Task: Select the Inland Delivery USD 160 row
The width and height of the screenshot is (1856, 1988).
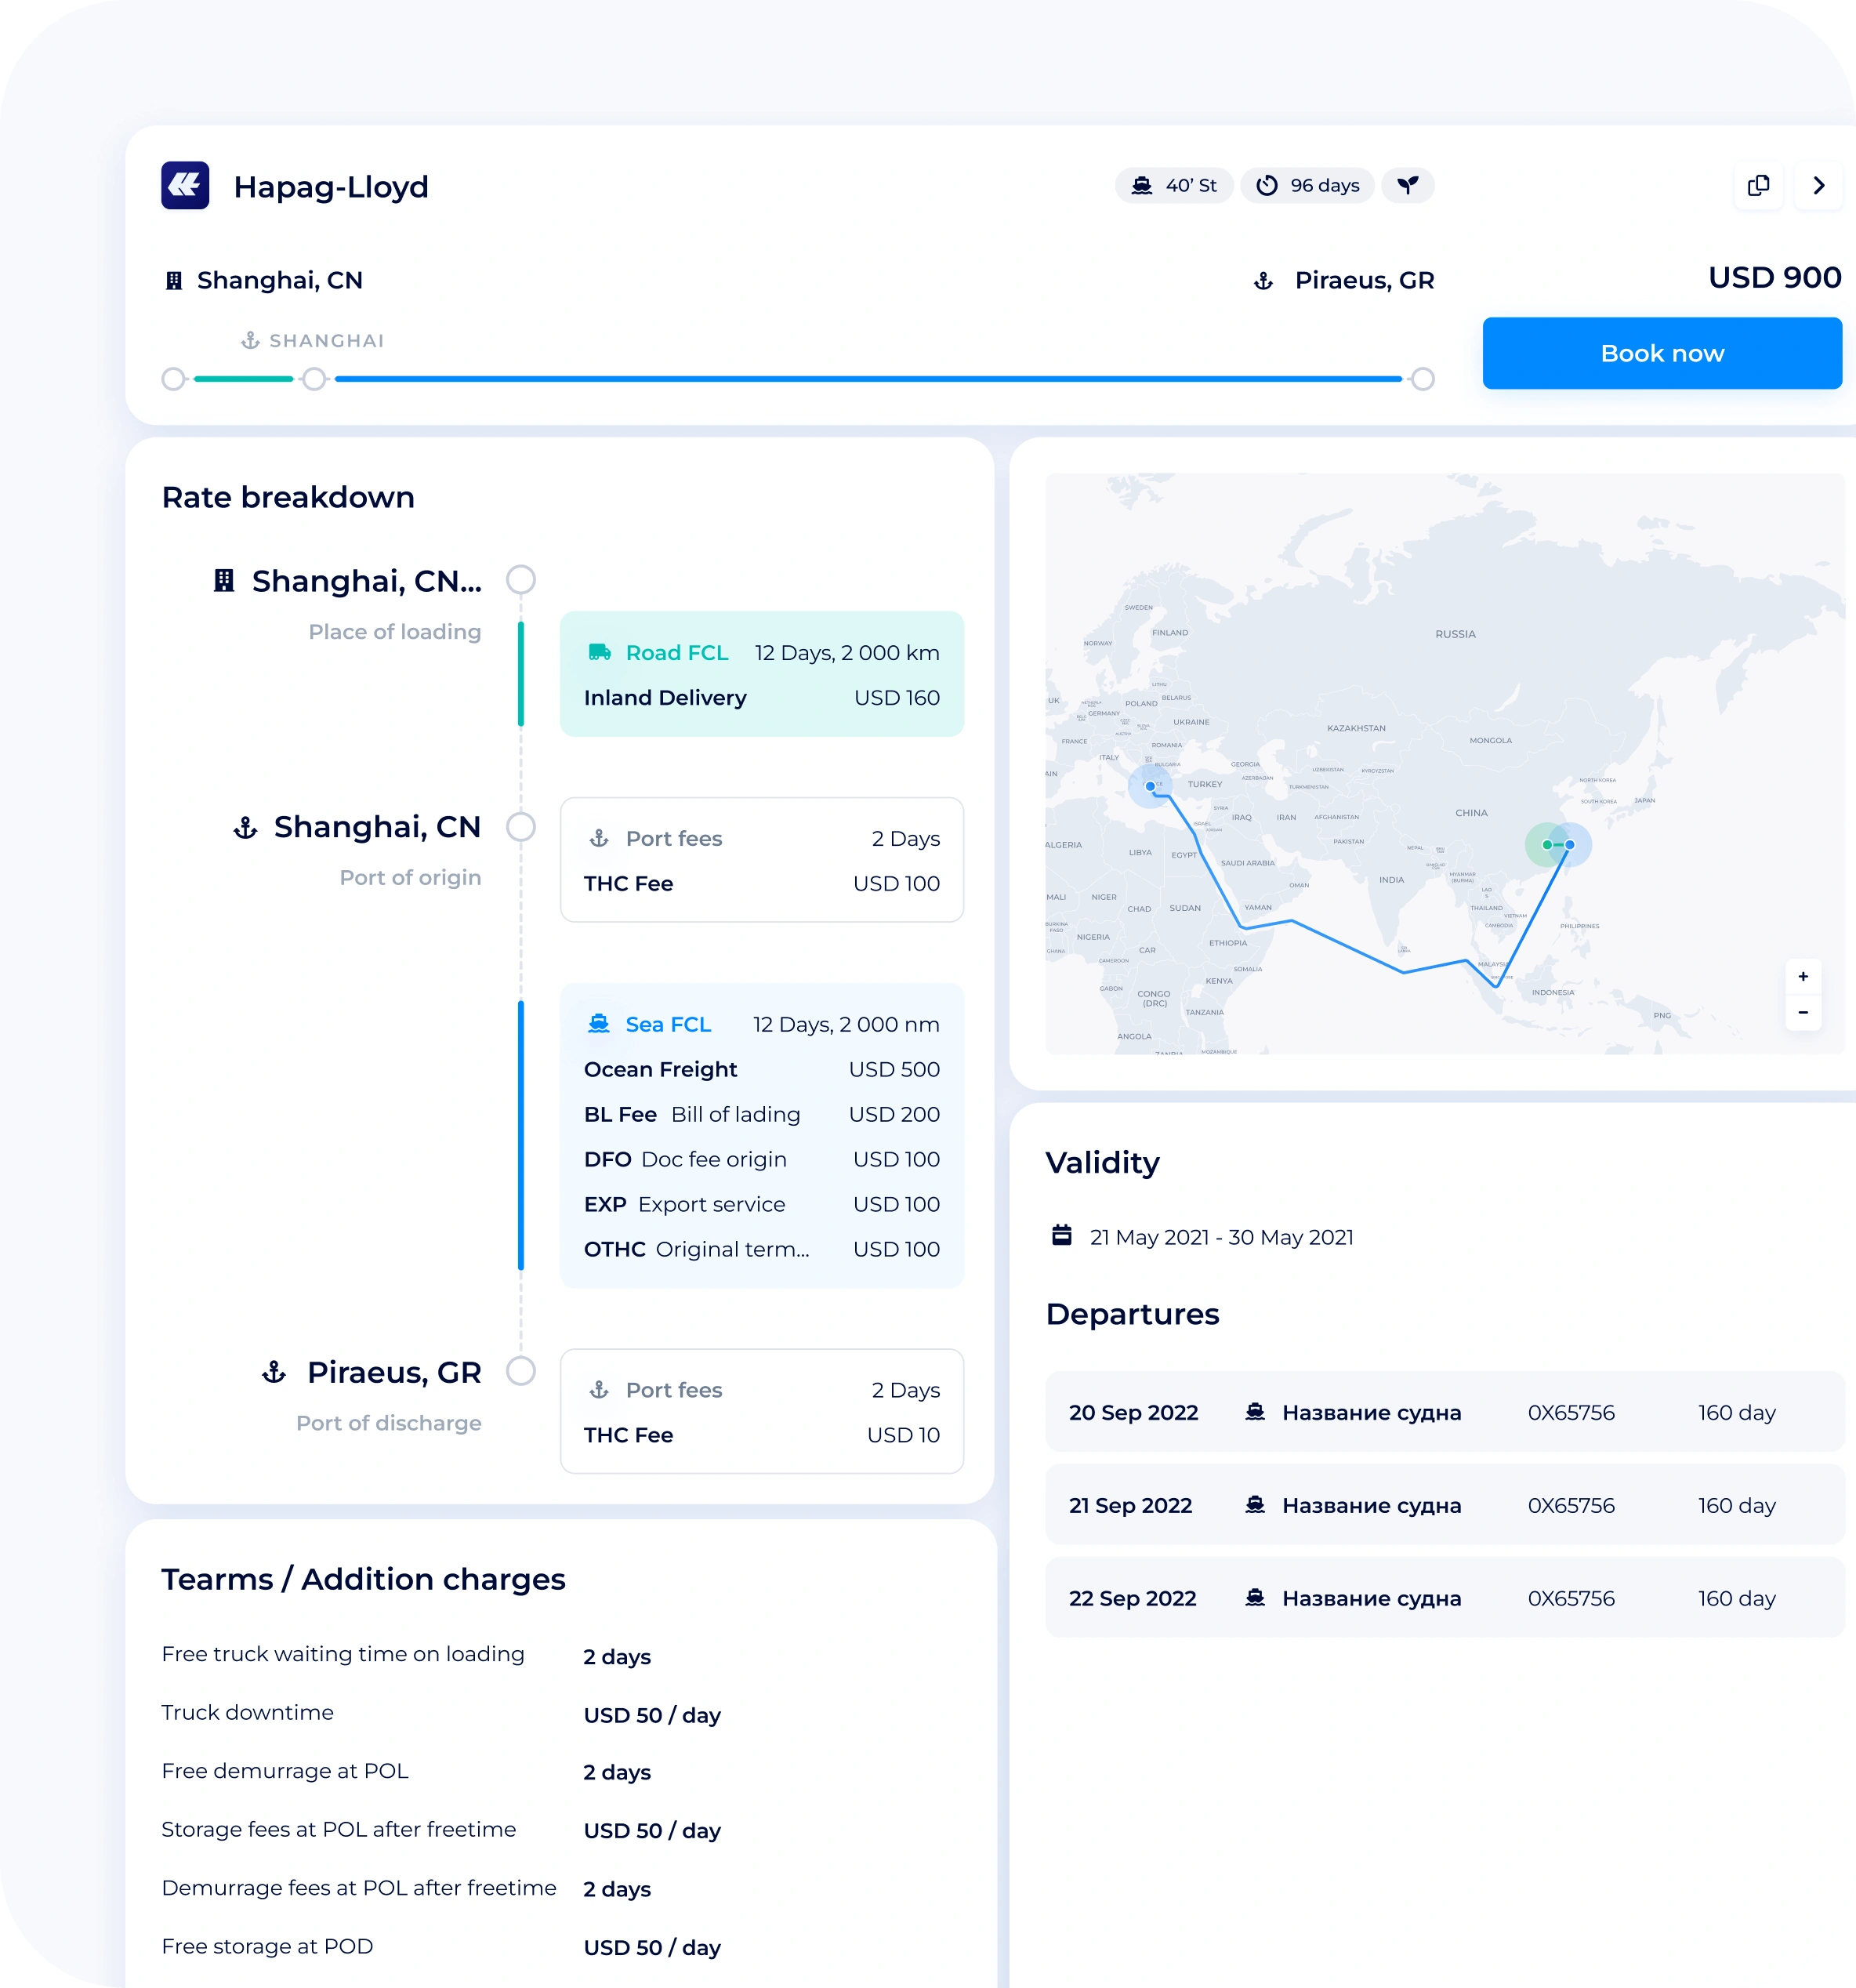Action: coord(762,698)
